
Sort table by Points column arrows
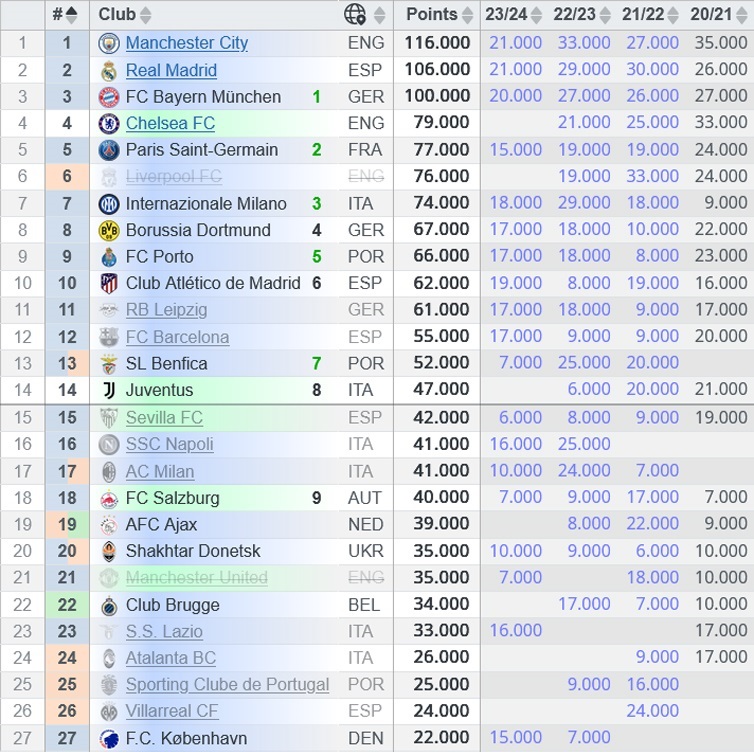(x=467, y=15)
